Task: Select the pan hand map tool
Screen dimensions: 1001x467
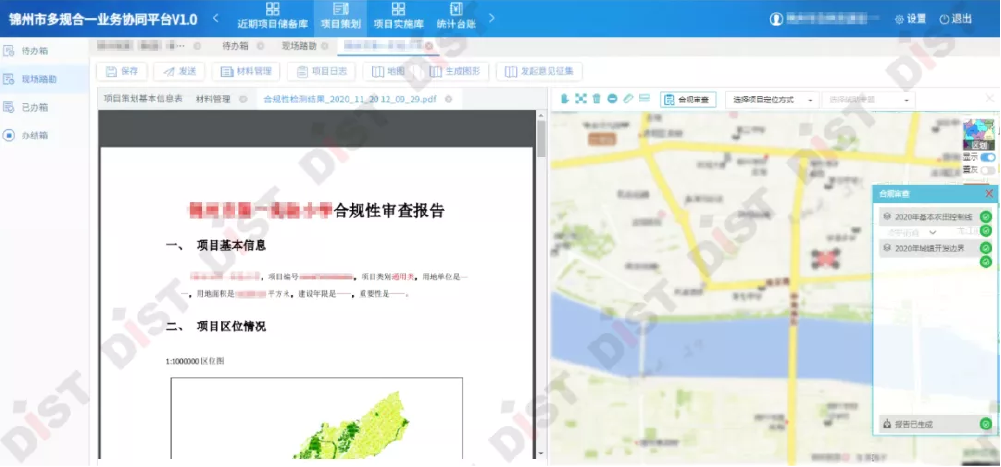Action: coord(564,99)
